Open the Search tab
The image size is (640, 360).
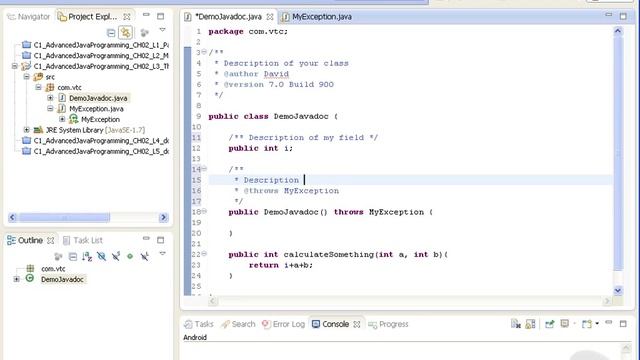pos(238,324)
